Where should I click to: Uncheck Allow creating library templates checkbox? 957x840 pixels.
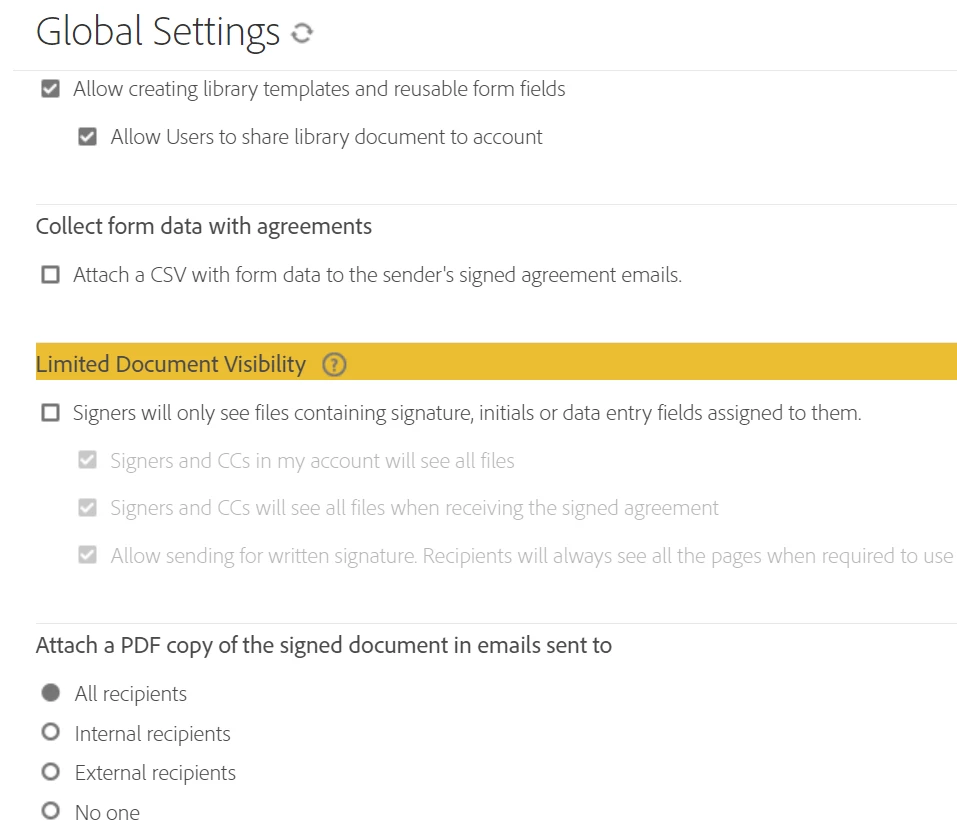click(x=50, y=89)
